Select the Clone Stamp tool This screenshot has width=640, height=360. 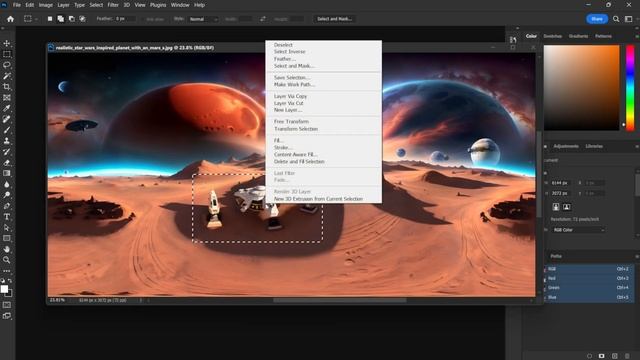pos(7,141)
